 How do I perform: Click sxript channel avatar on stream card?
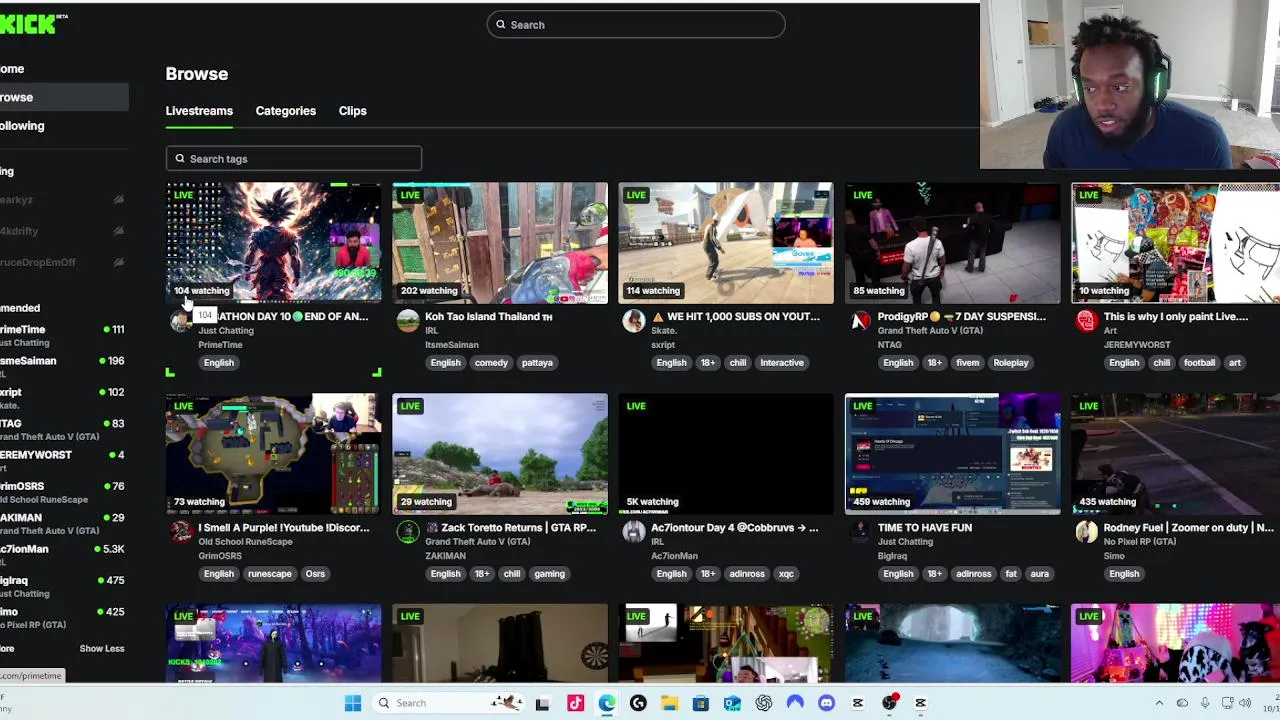(633, 320)
